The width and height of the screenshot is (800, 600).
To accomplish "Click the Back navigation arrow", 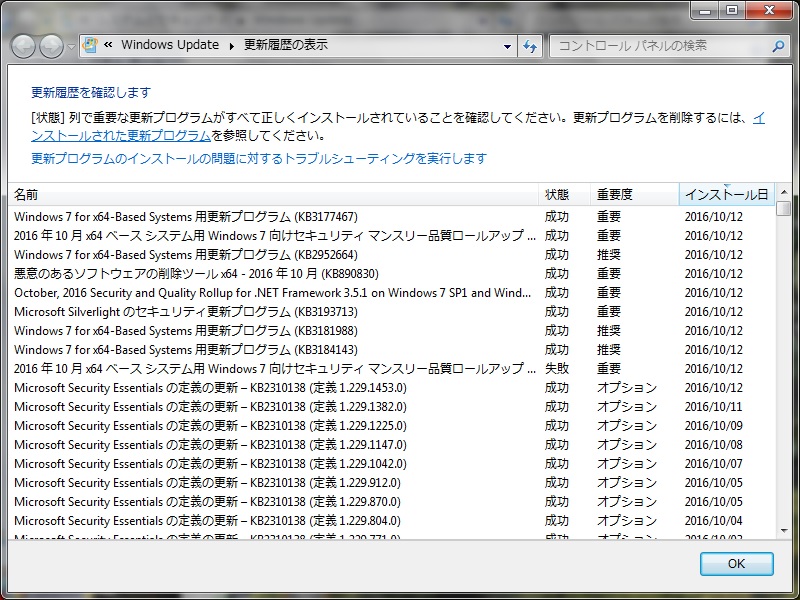I will coord(23,46).
